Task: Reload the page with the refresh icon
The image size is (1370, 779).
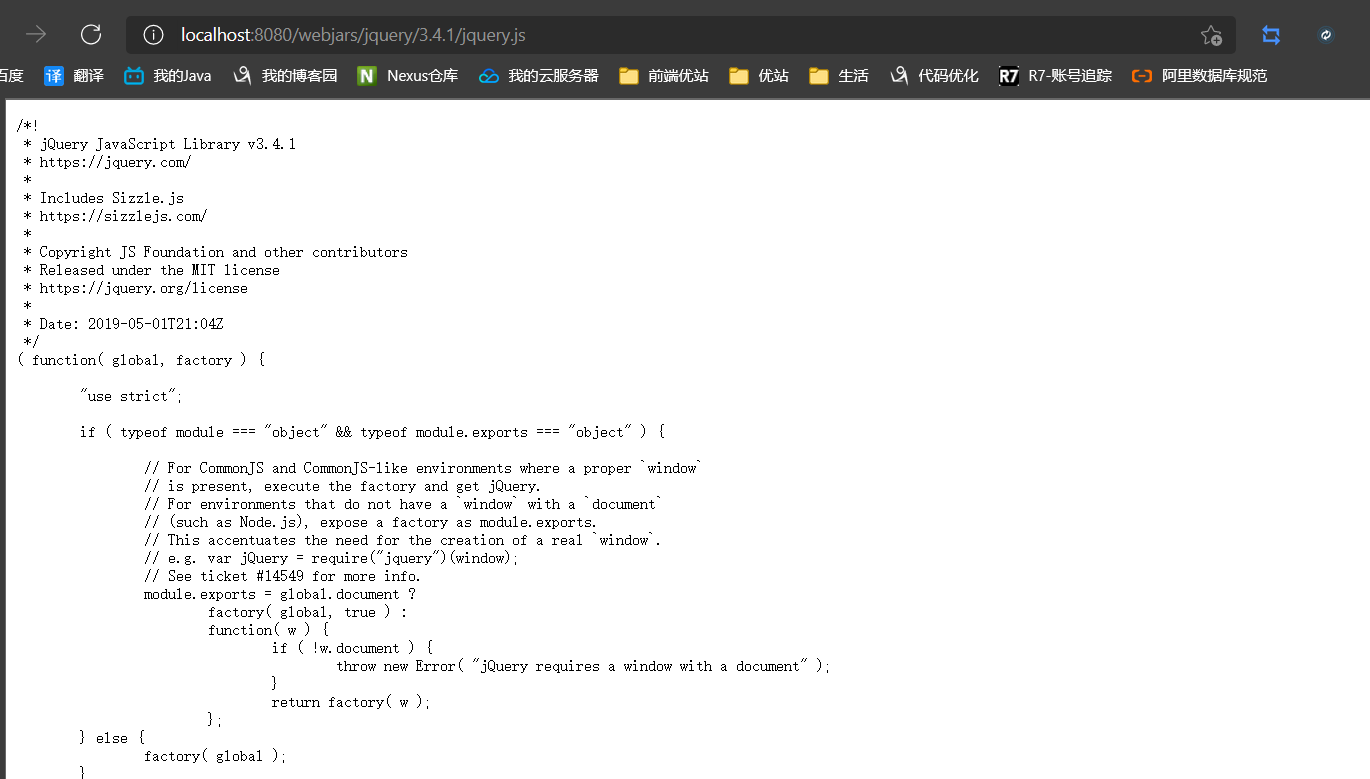Action: (x=91, y=35)
